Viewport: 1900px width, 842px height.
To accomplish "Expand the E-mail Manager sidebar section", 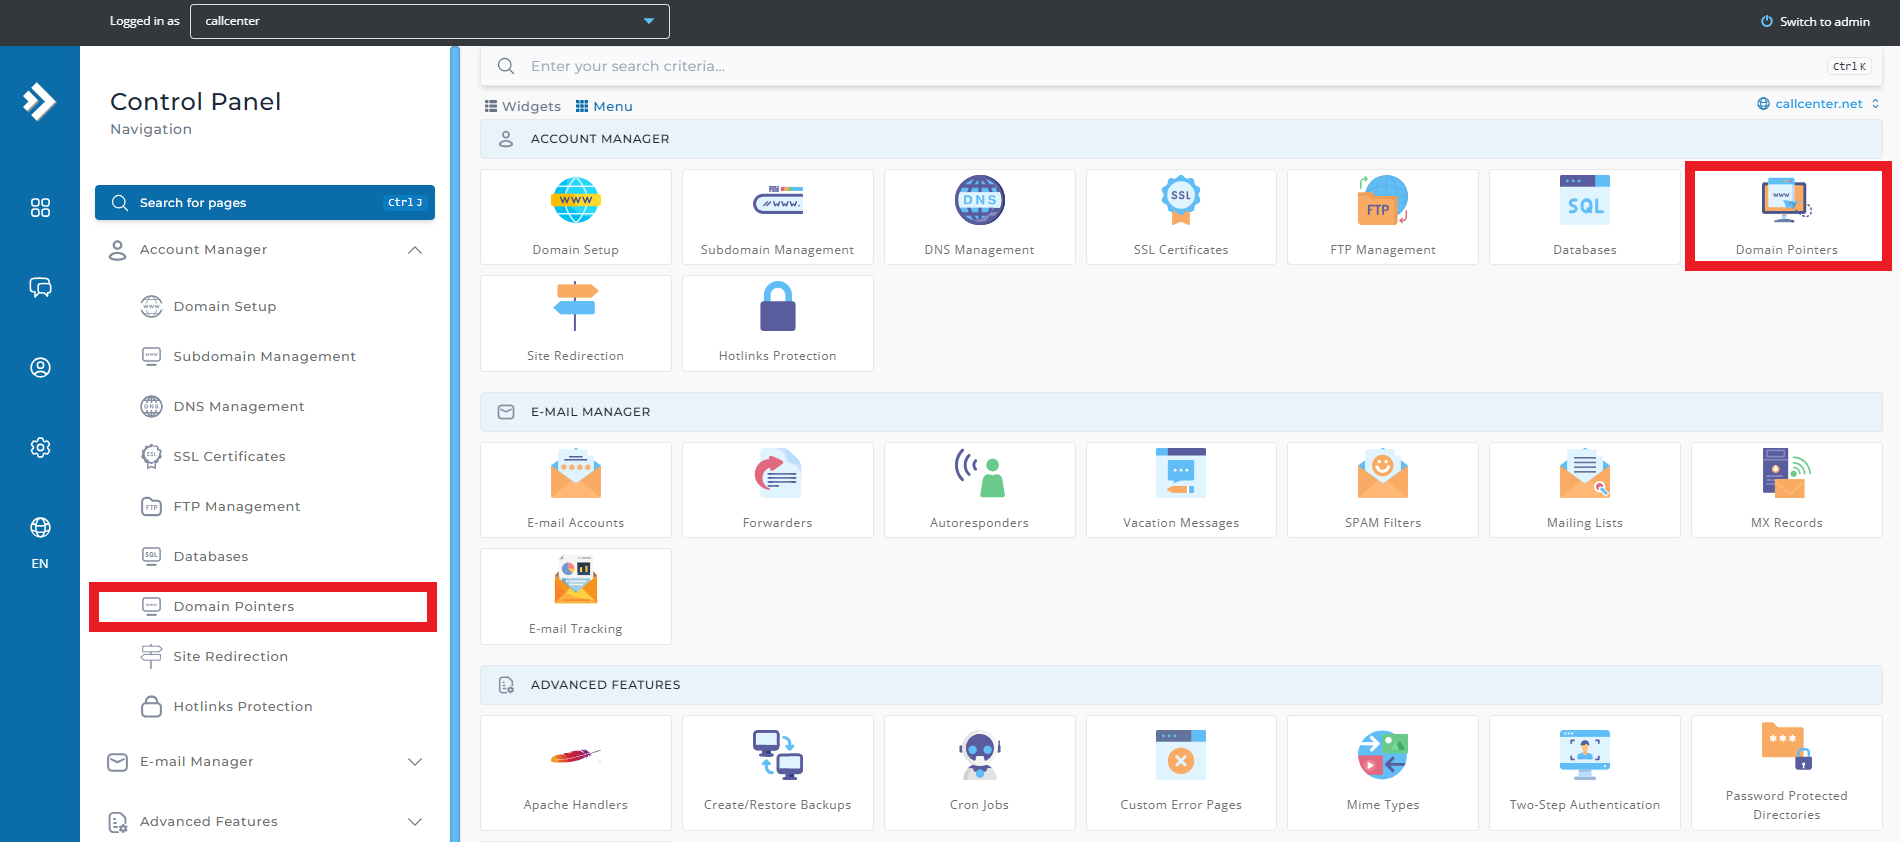I will point(415,762).
